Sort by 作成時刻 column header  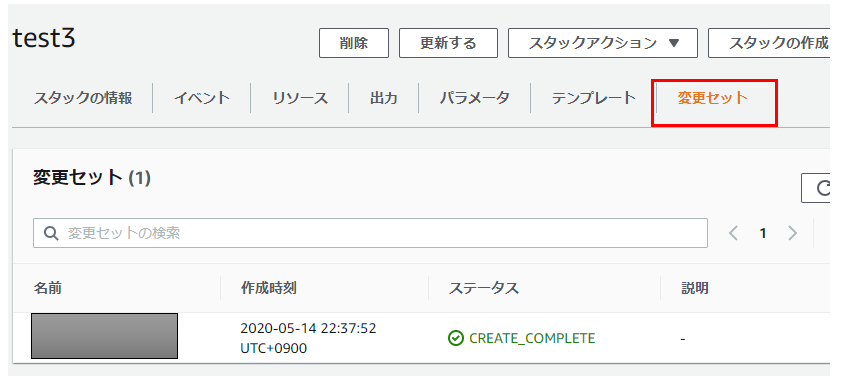[269, 288]
